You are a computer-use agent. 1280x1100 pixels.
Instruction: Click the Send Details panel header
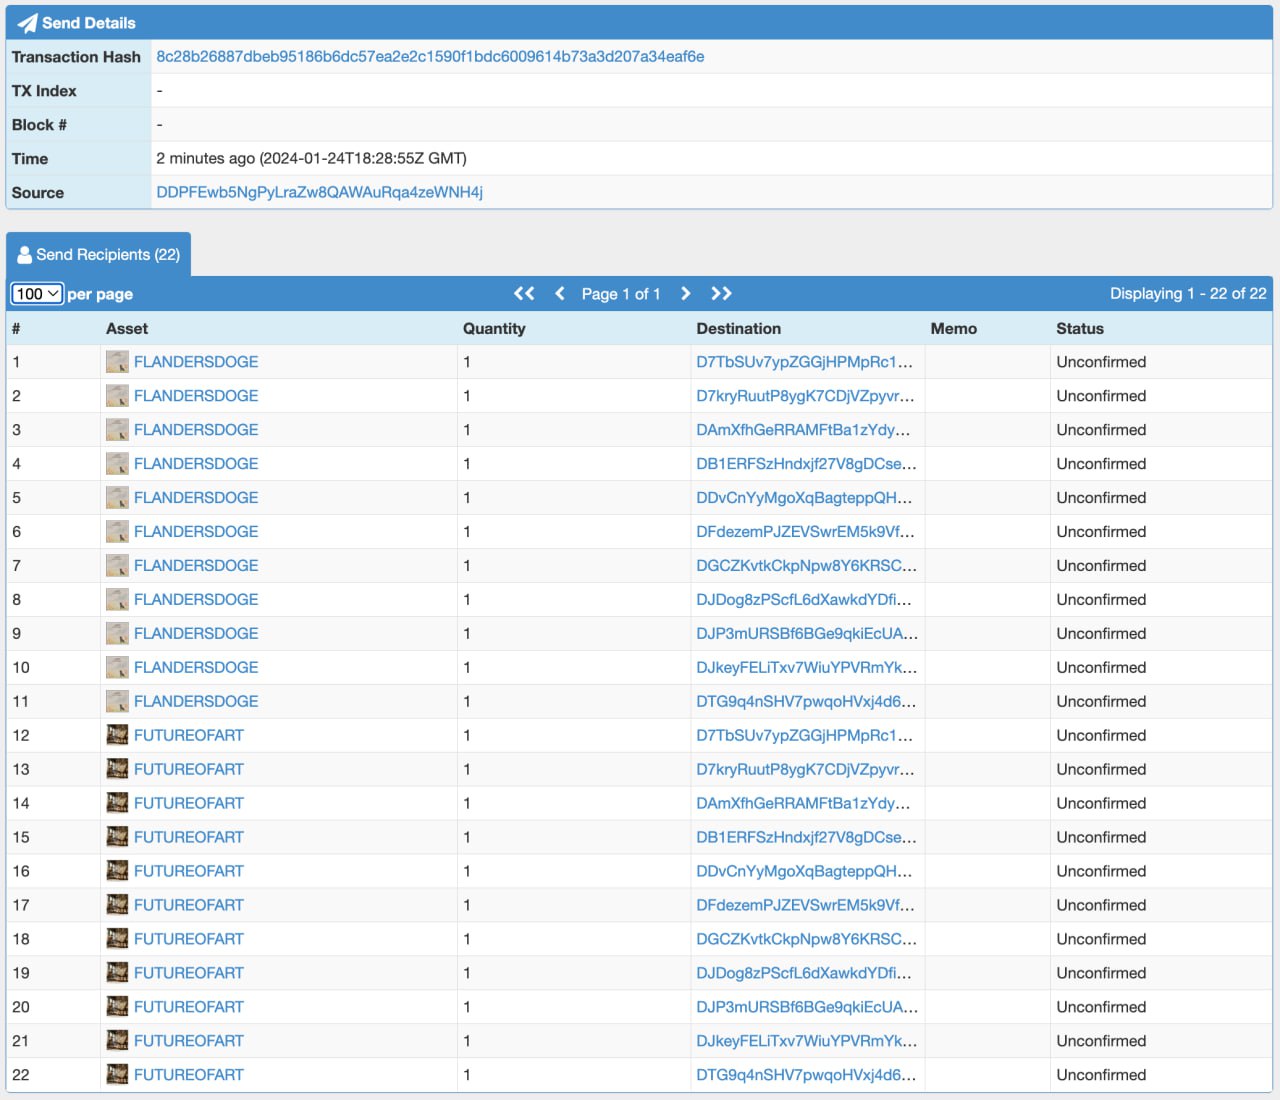(x=639, y=23)
